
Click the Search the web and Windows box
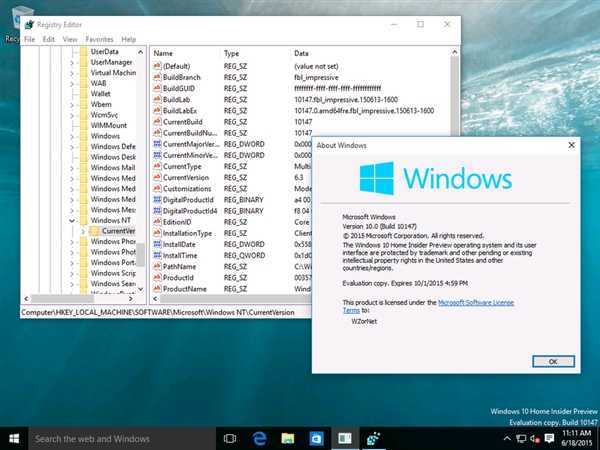122,439
